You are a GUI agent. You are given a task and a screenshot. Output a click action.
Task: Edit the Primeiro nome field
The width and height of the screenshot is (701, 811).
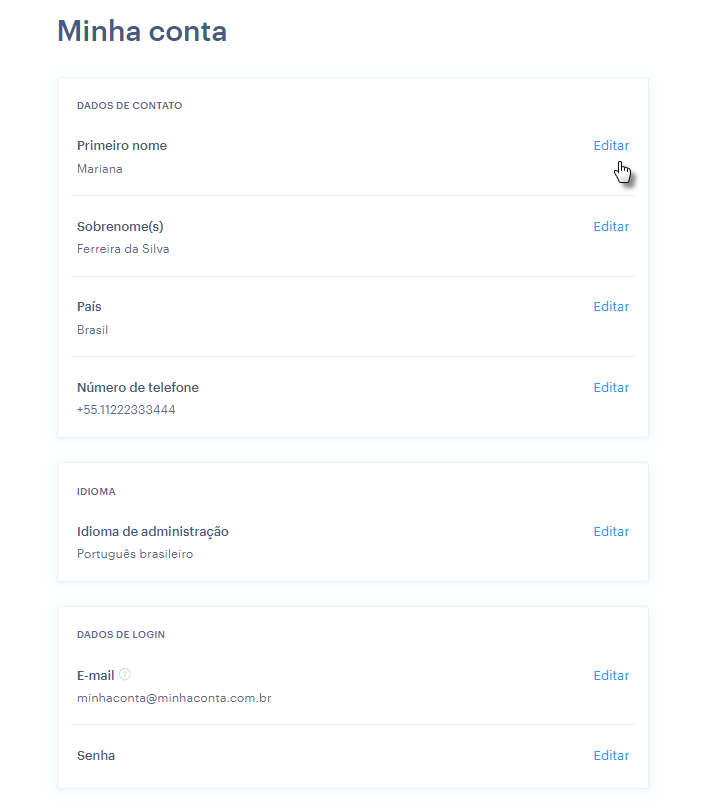[611, 146]
